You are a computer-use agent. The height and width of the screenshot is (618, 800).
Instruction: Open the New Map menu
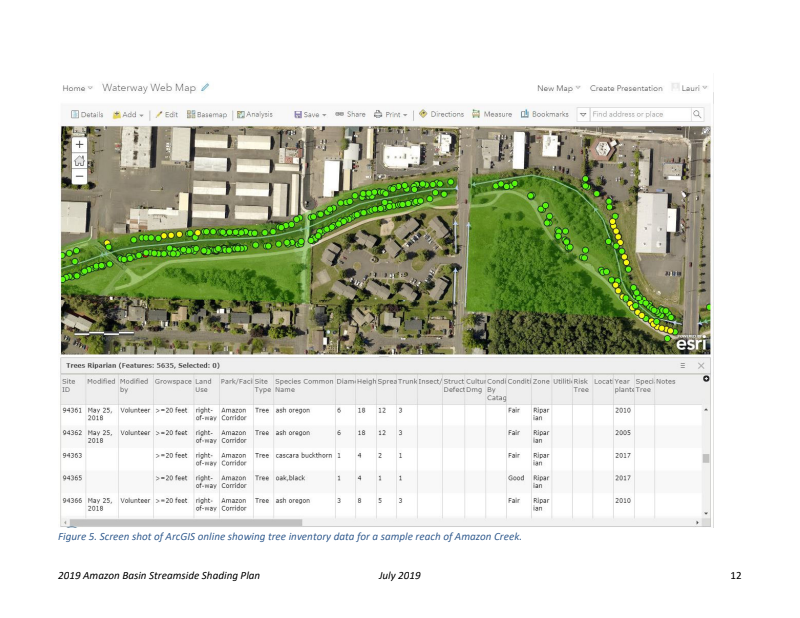[x=560, y=88]
